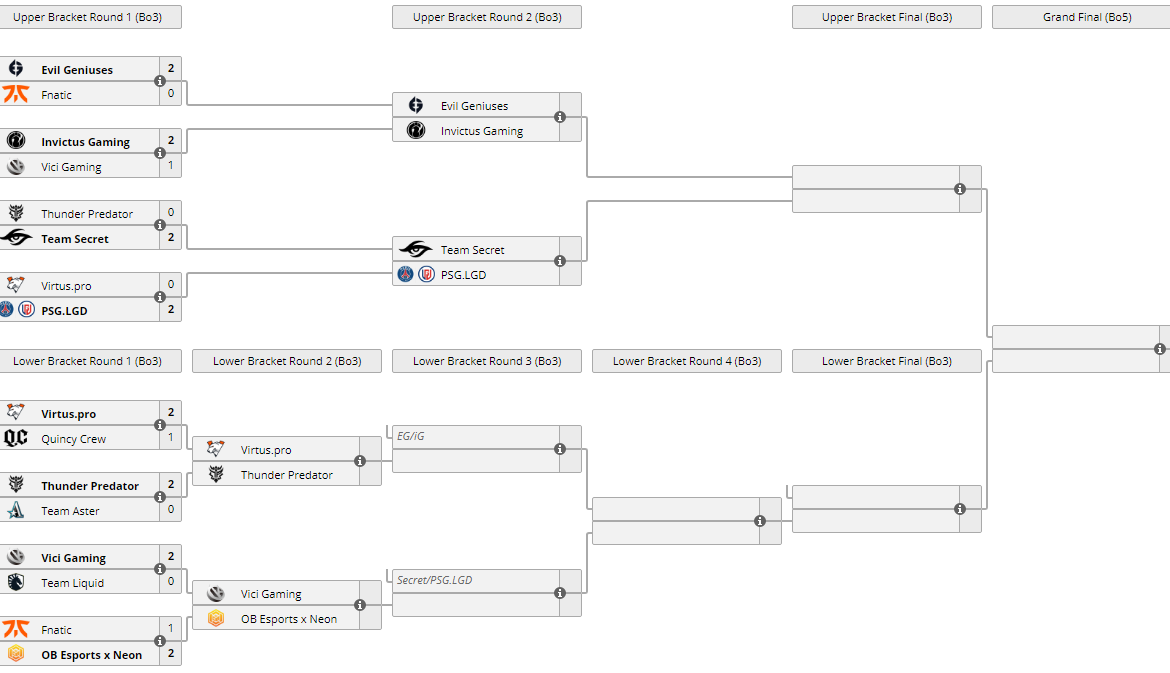
Task: Show match details for Lower Bracket Final
Action: (960, 509)
